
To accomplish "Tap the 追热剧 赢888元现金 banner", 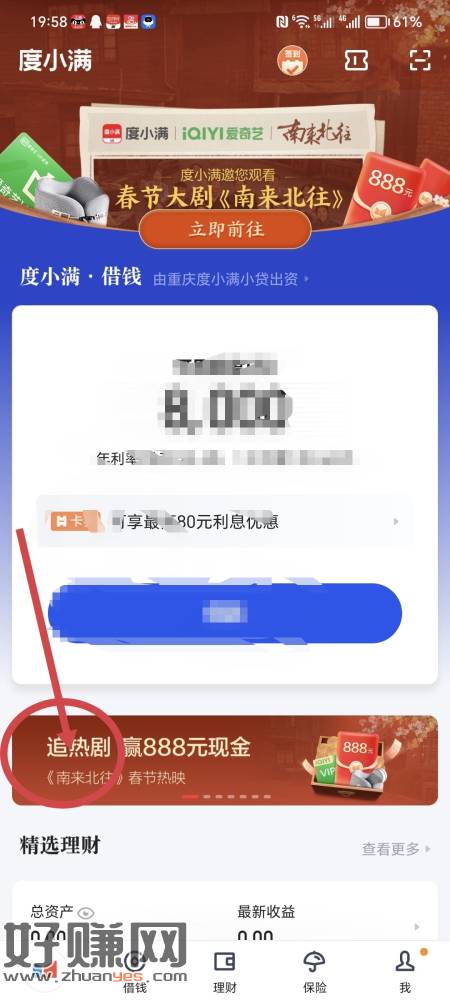I will pyautogui.click(x=225, y=760).
